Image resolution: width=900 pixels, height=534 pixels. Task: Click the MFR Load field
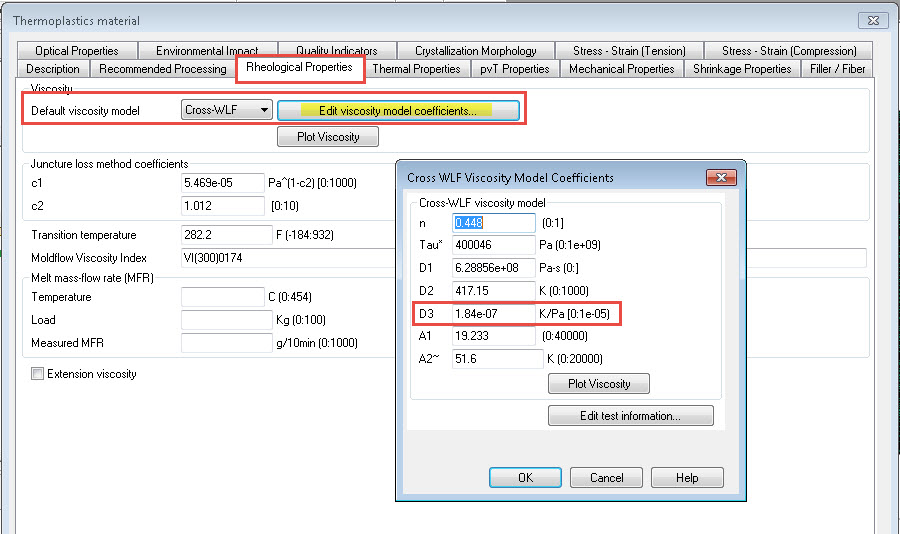pos(227,320)
